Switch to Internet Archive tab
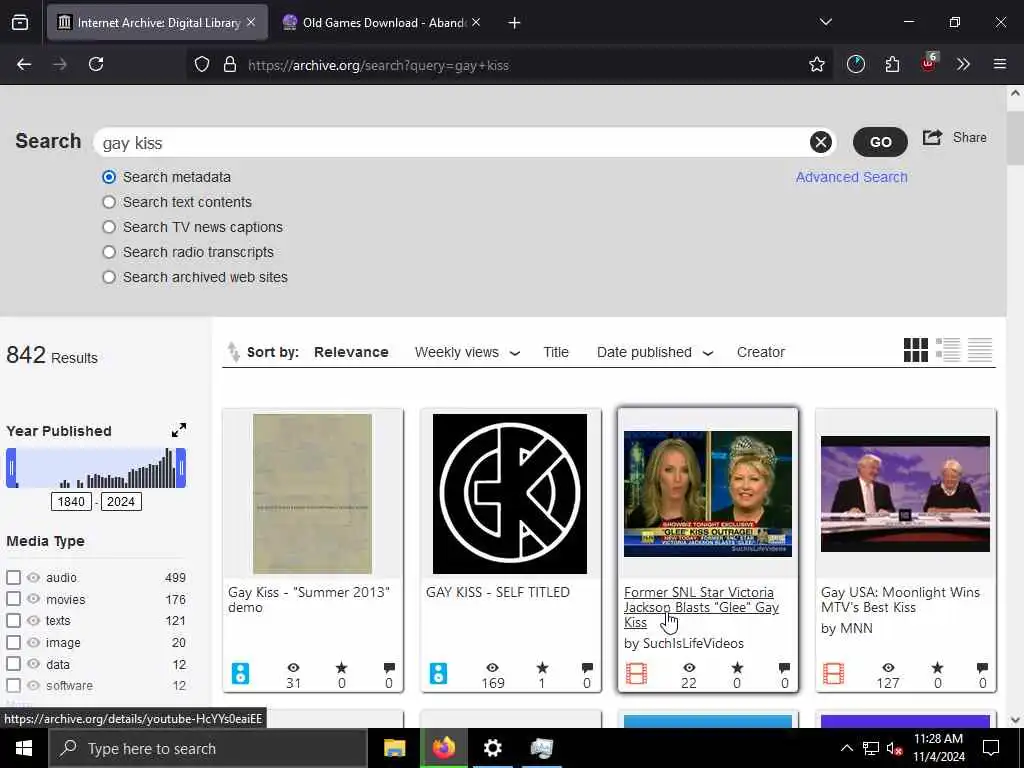The image size is (1024, 768). click(x=157, y=22)
